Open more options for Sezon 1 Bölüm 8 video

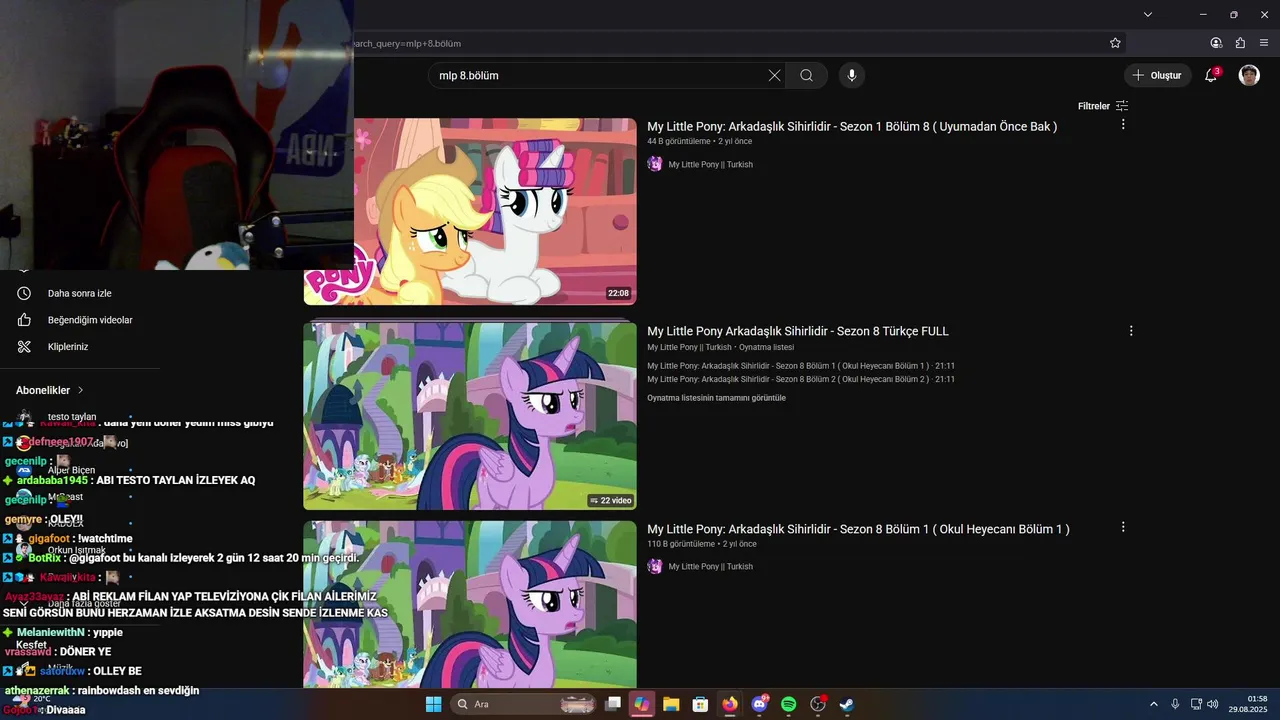tap(1123, 125)
